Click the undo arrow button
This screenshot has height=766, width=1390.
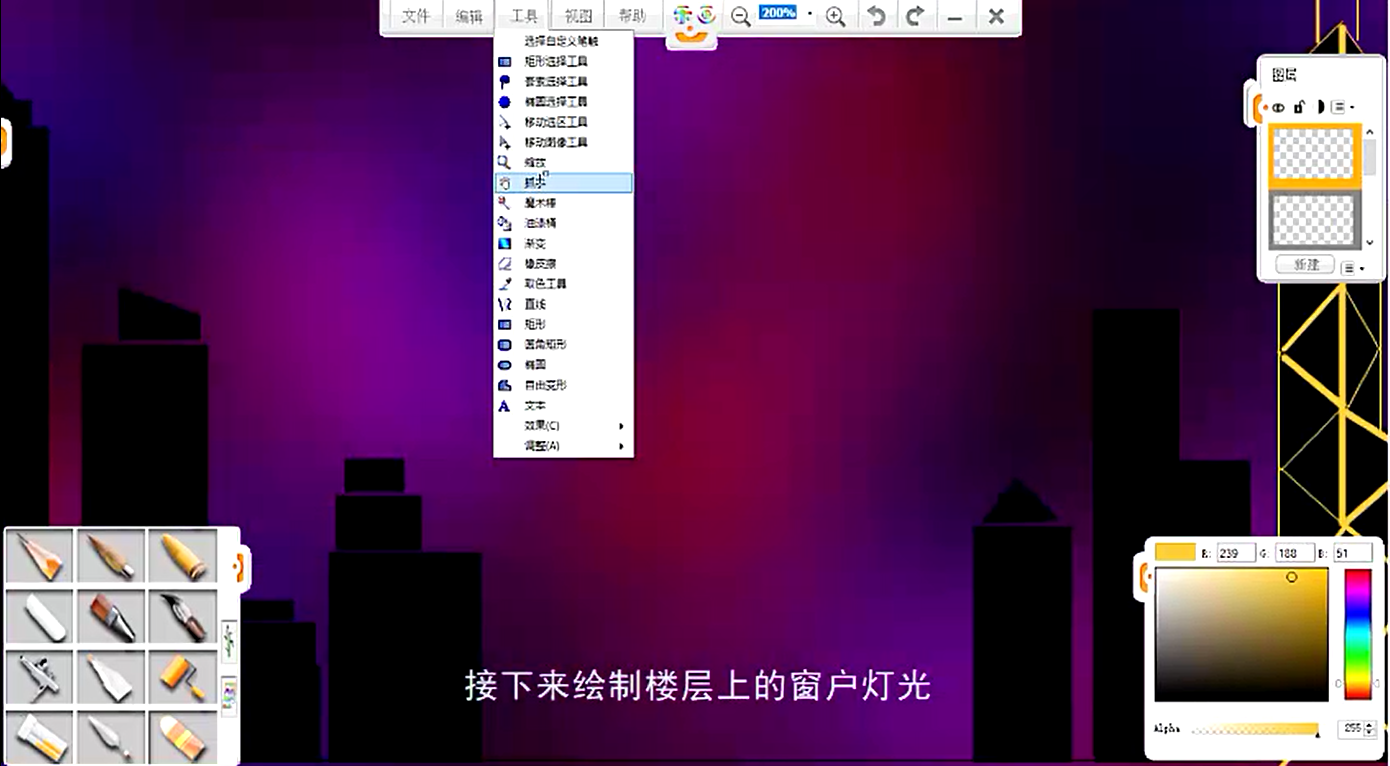[x=876, y=17]
